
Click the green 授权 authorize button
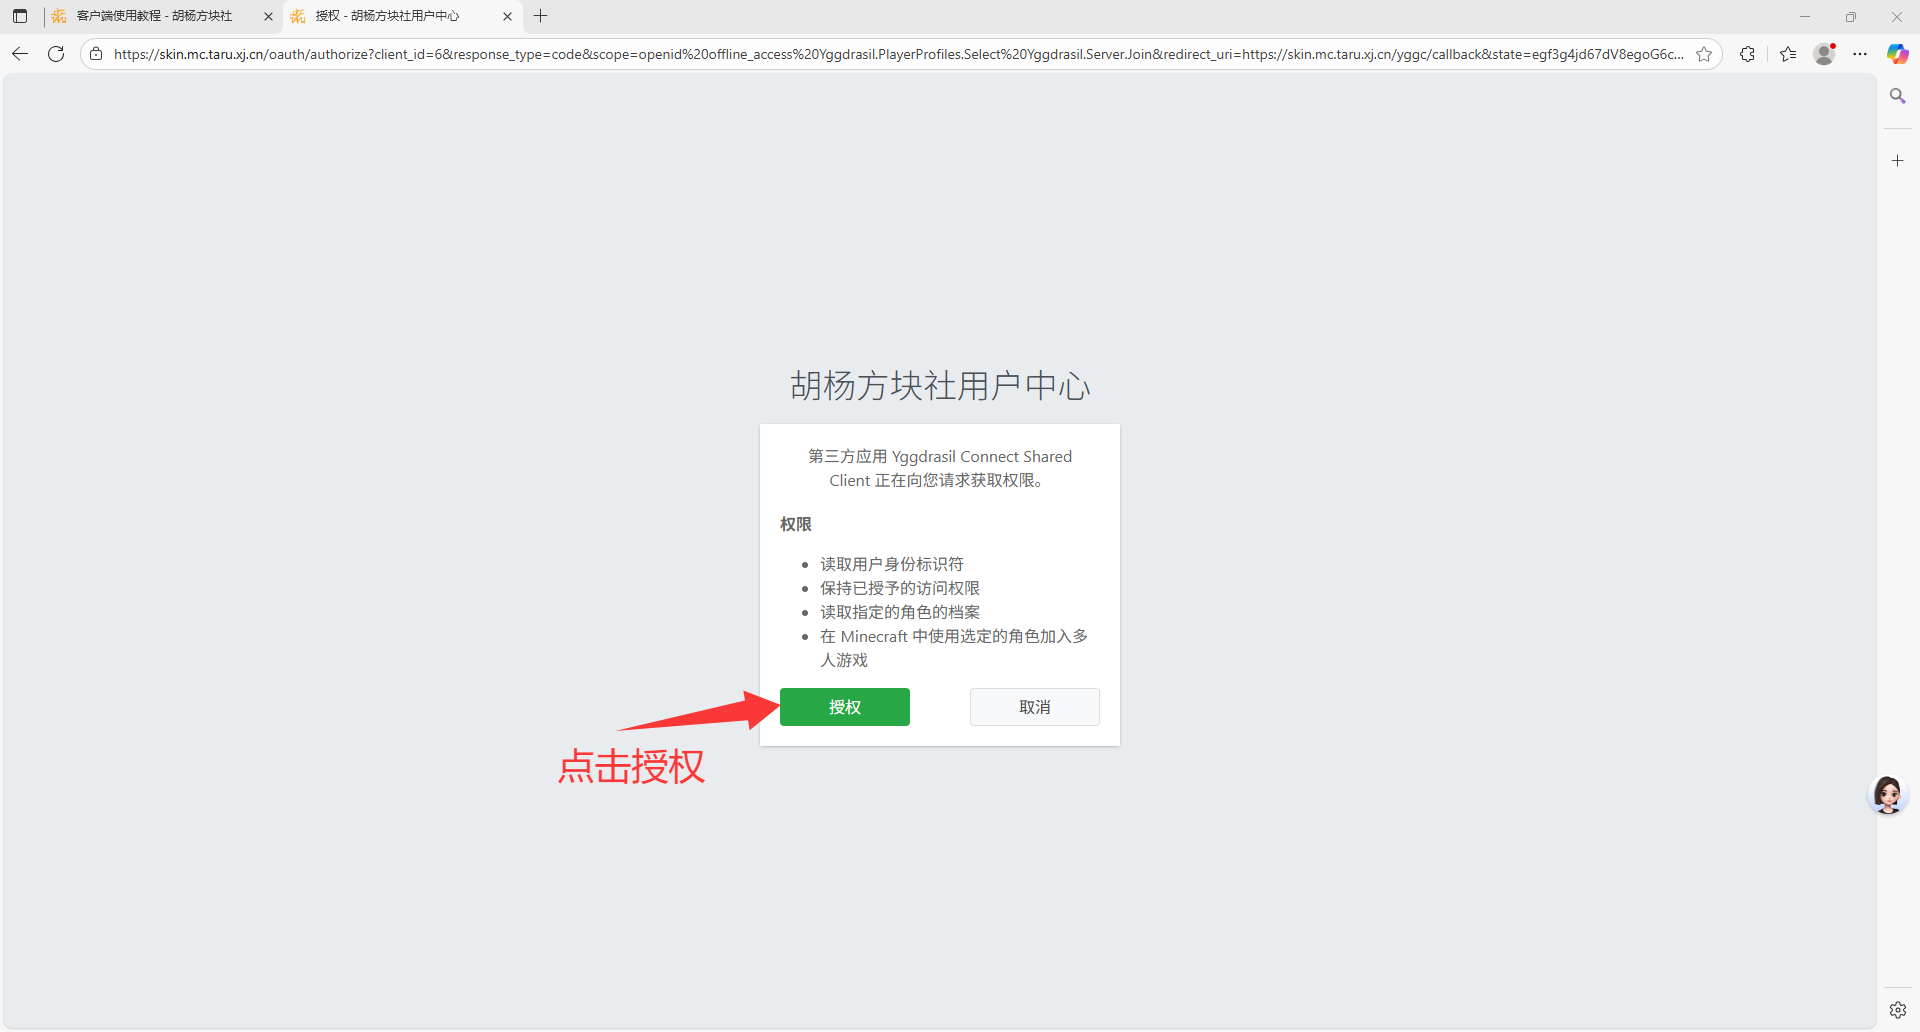844,707
